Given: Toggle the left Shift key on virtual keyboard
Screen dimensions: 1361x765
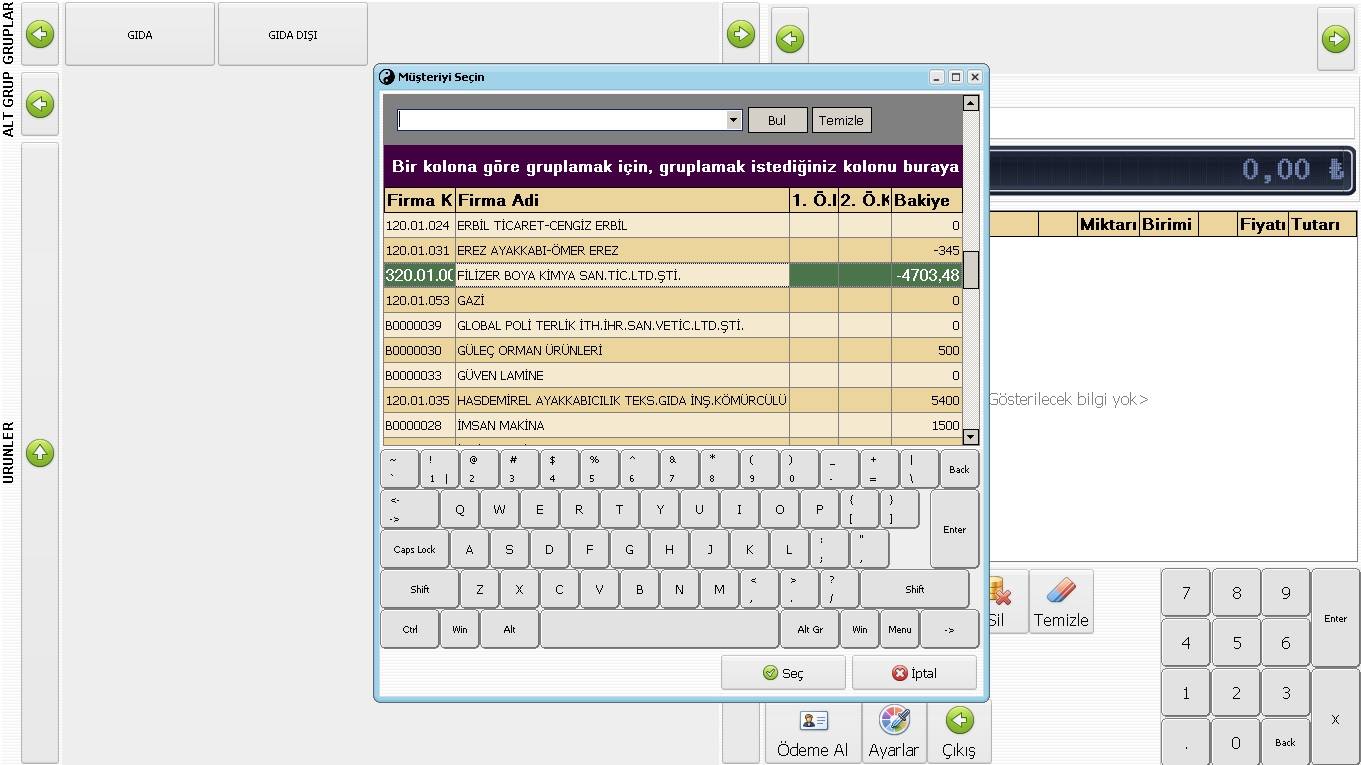Looking at the screenshot, I should [x=420, y=589].
